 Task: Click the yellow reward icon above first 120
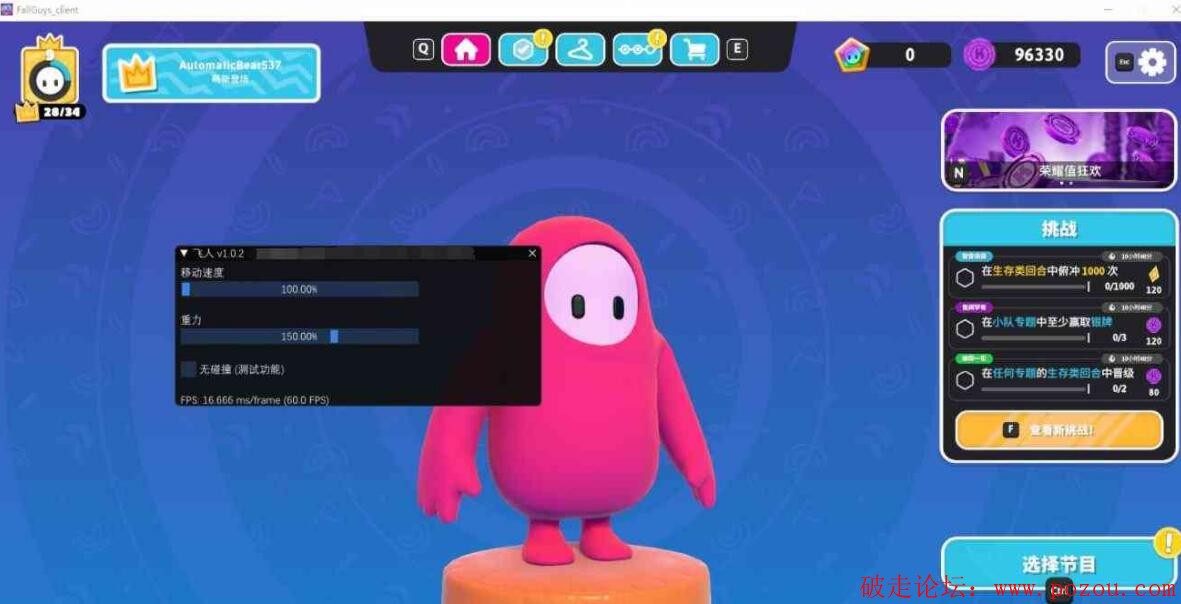(x=1153, y=274)
